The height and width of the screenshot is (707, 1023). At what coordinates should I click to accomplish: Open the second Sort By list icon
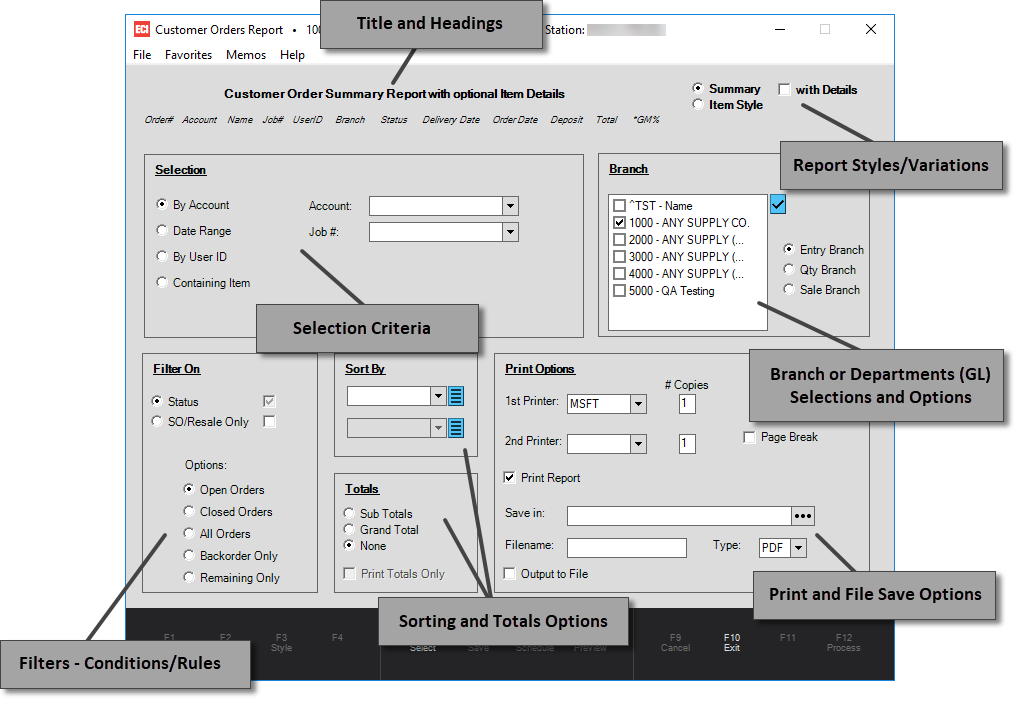456,428
